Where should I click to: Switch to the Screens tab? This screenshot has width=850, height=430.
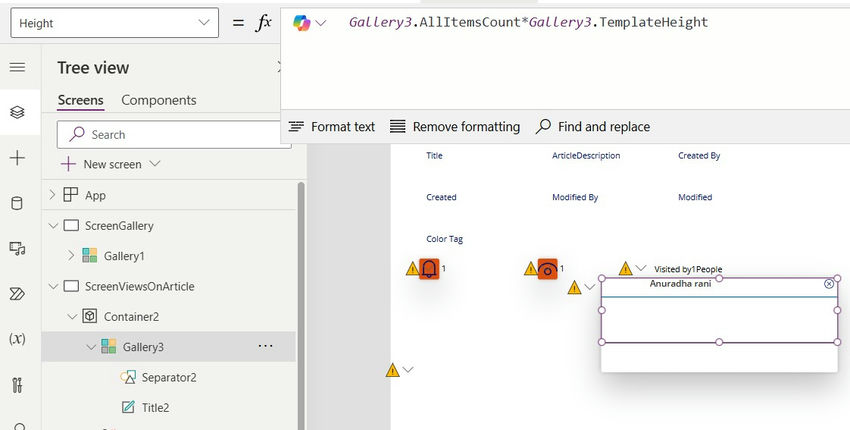coord(80,100)
